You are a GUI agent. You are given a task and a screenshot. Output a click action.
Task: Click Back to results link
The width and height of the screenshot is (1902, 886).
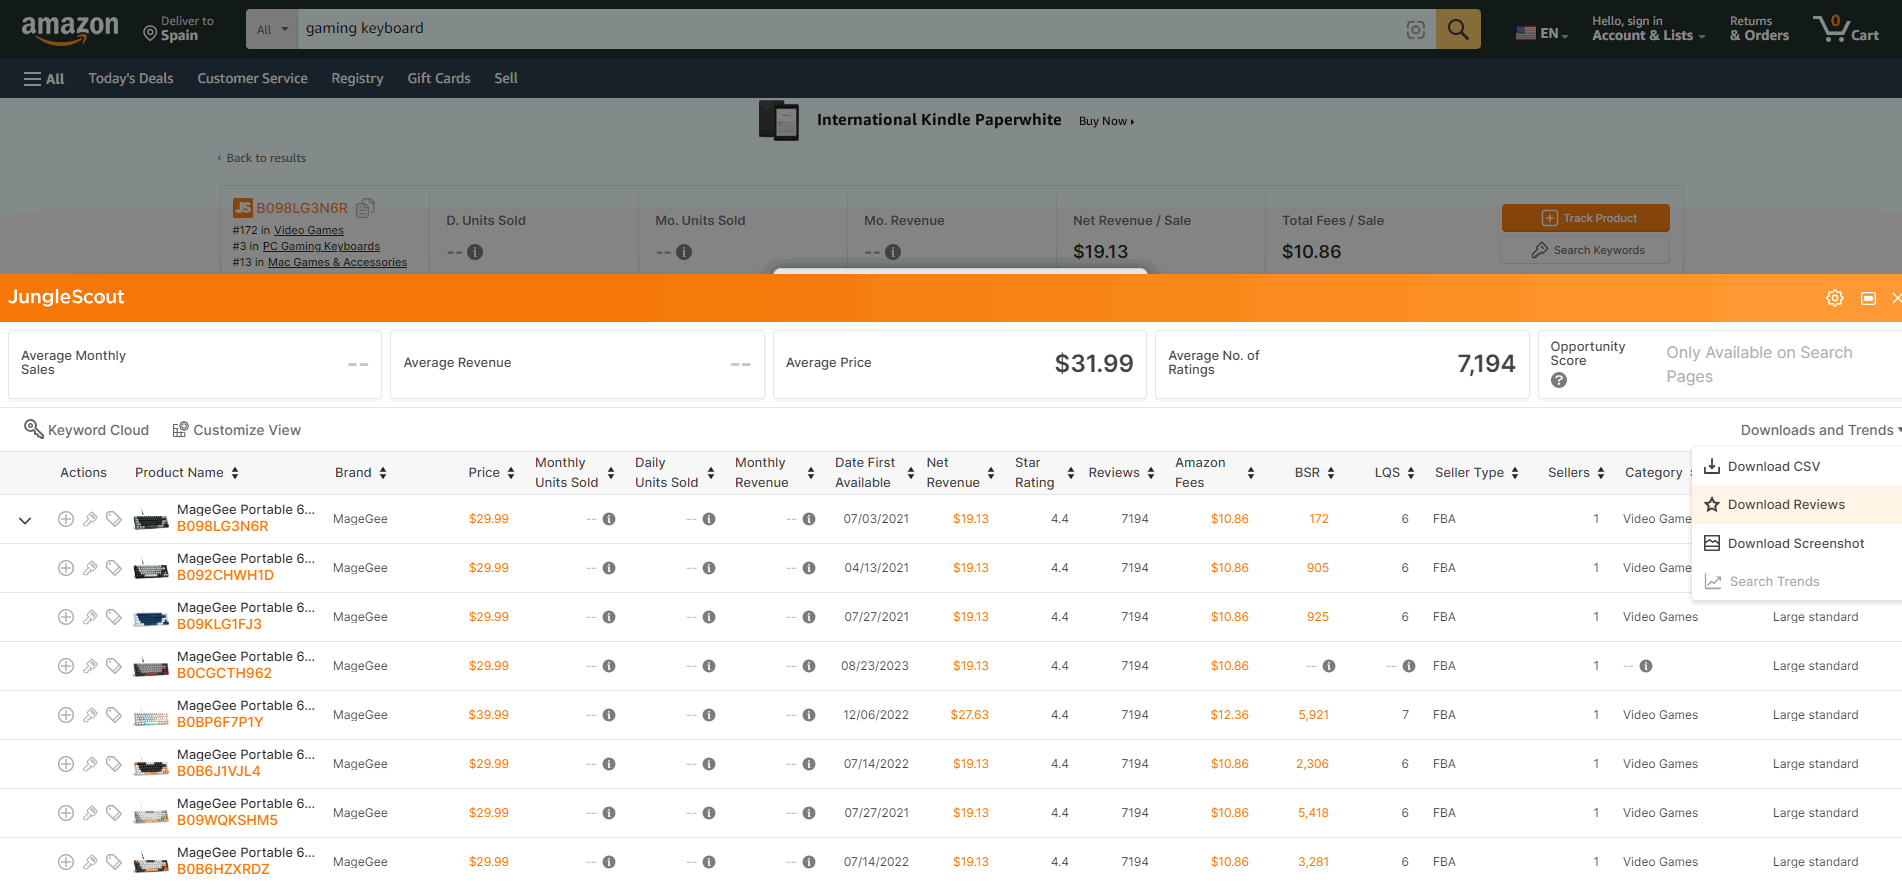click(x=262, y=158)
